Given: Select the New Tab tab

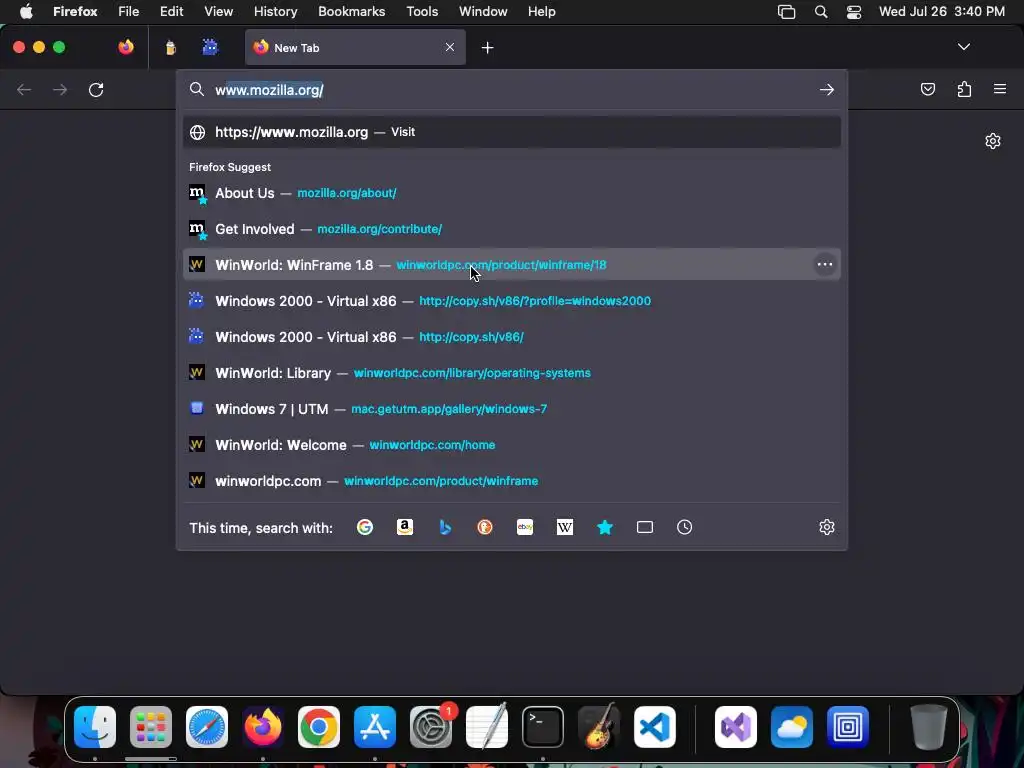Looking at the screenshot, I should pos(355,48).
